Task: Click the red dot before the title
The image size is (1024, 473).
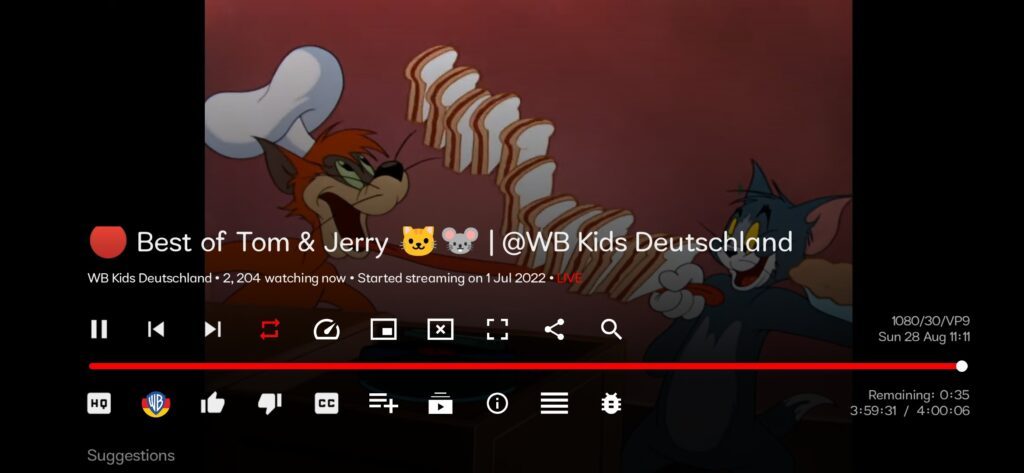Action: pyautogui.click(x=108, y=241)
